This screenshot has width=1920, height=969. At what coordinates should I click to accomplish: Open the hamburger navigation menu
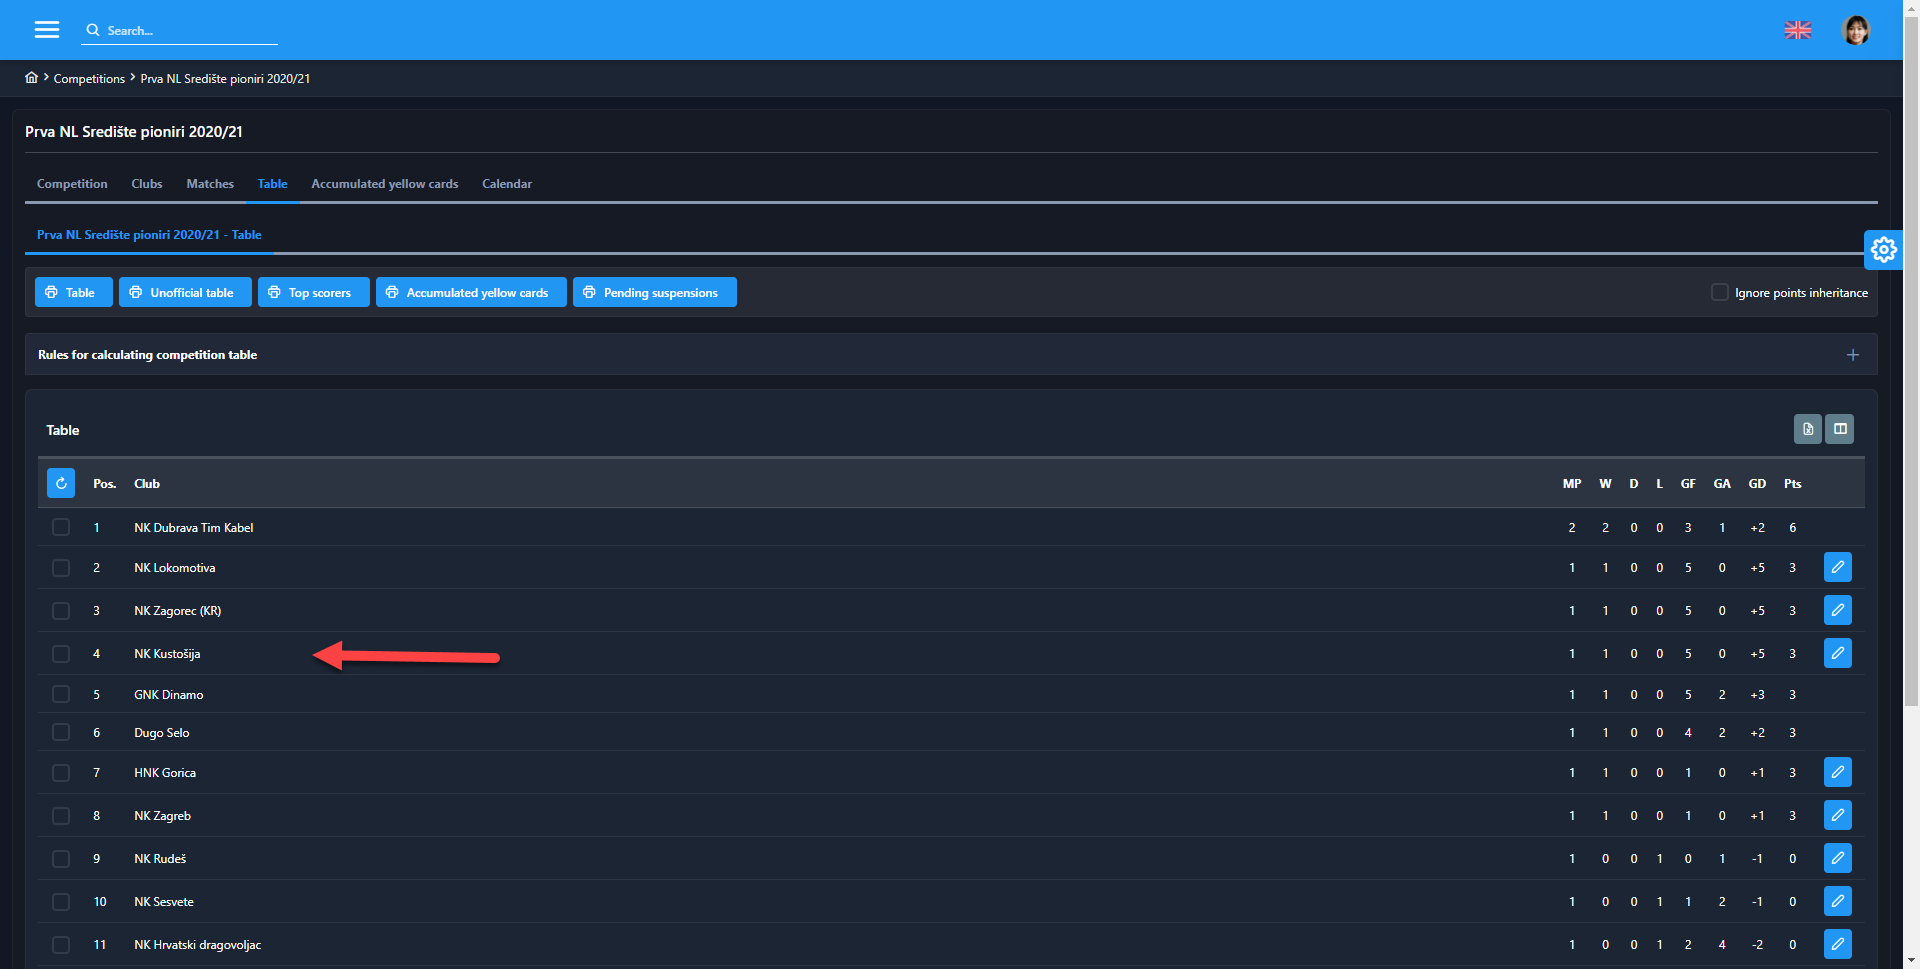(x=47, y=30)
